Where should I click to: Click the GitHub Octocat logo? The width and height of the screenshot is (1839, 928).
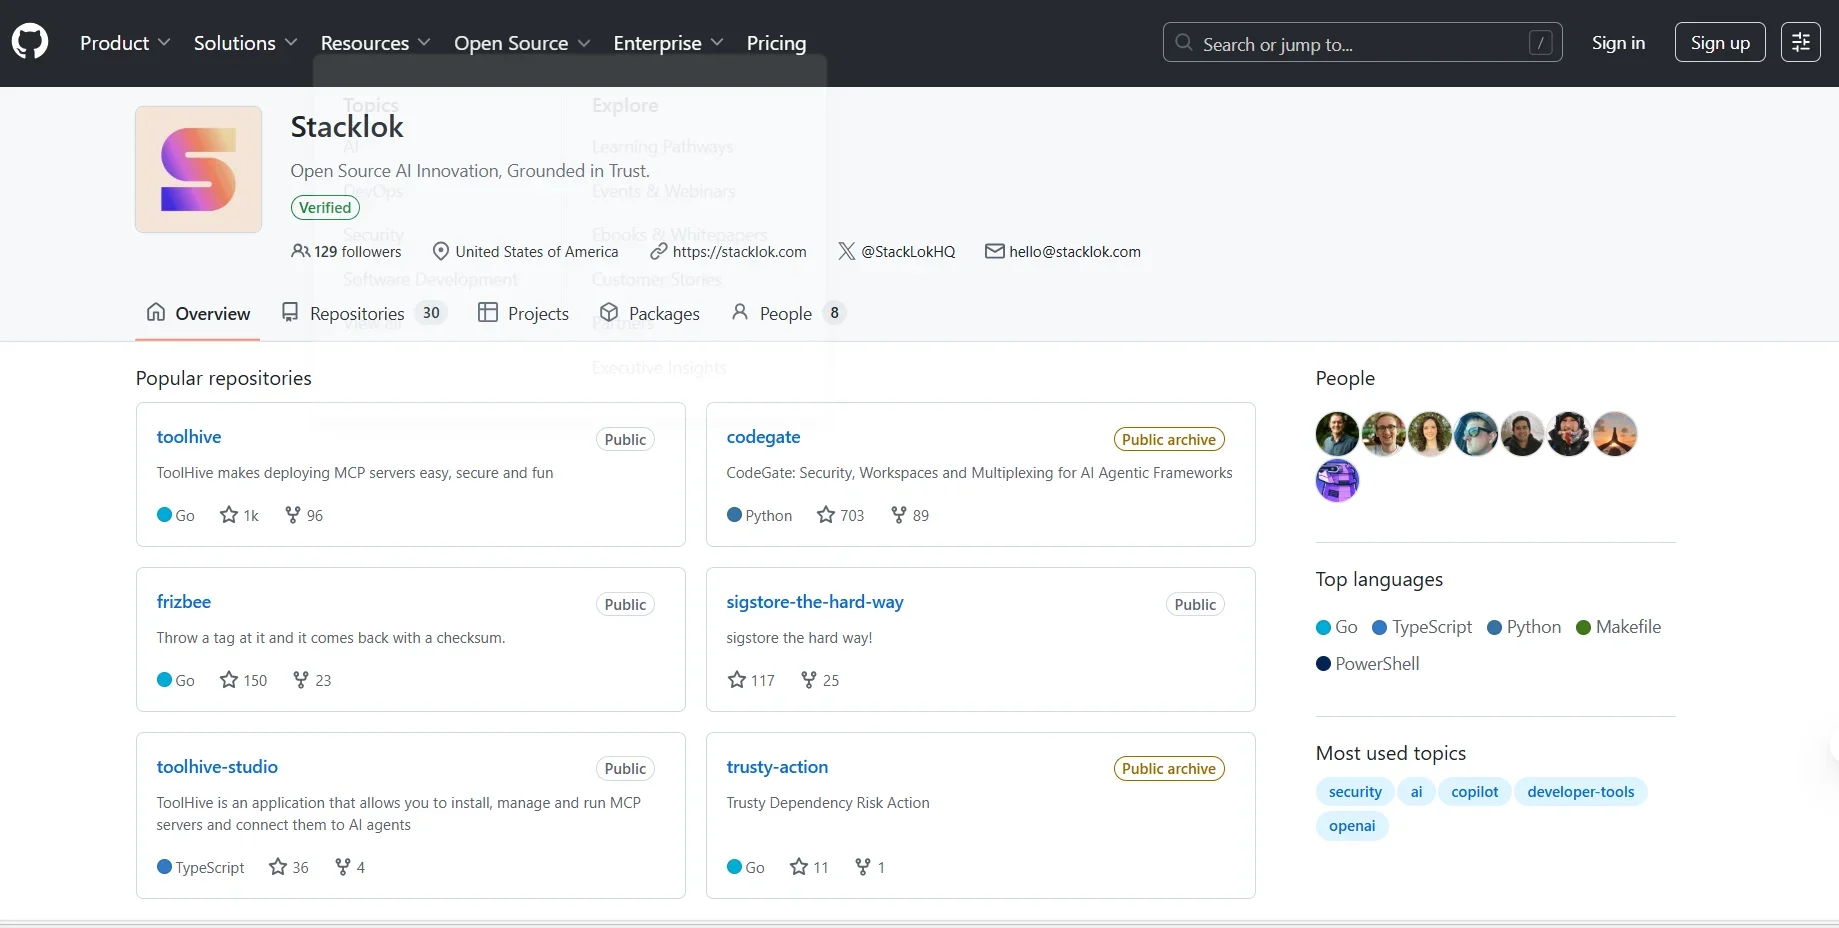point(30,42)
